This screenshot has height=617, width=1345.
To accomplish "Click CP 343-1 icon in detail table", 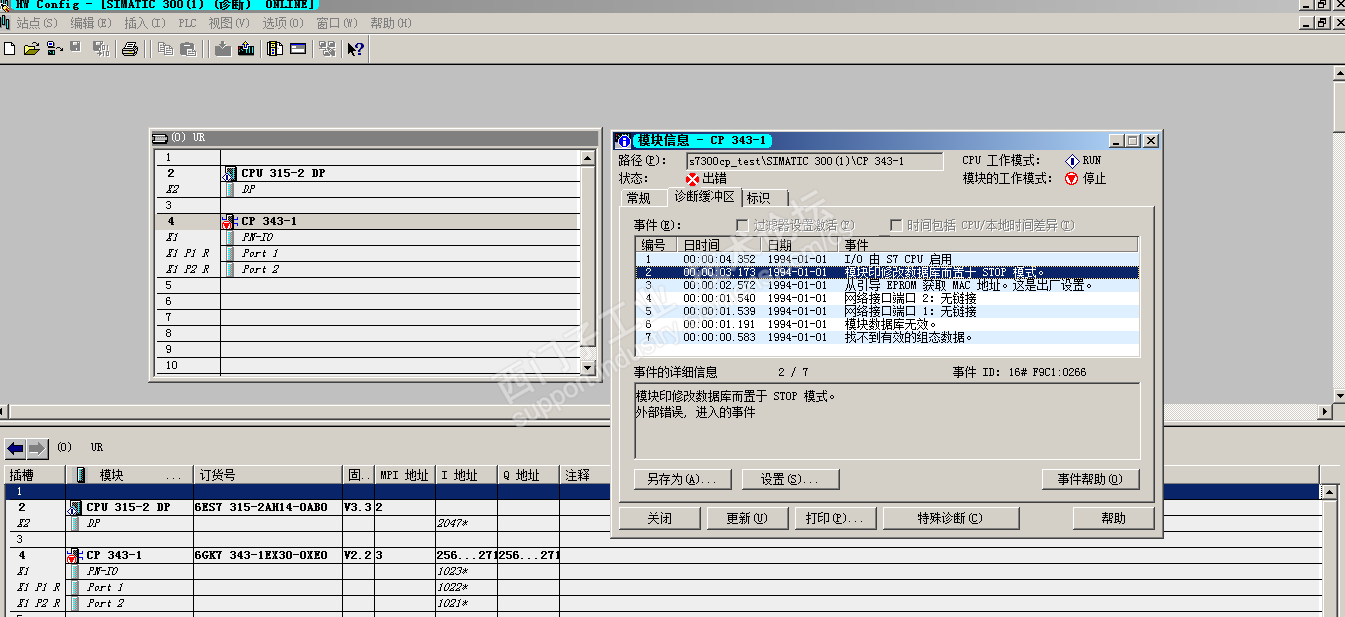I will (x=73, y=555).
